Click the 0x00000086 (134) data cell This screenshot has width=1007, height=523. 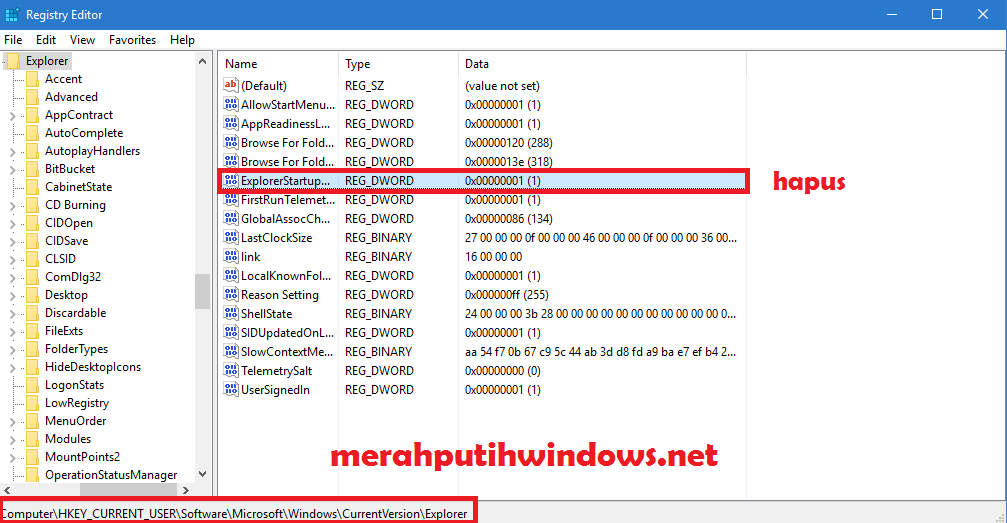point(509,218)
